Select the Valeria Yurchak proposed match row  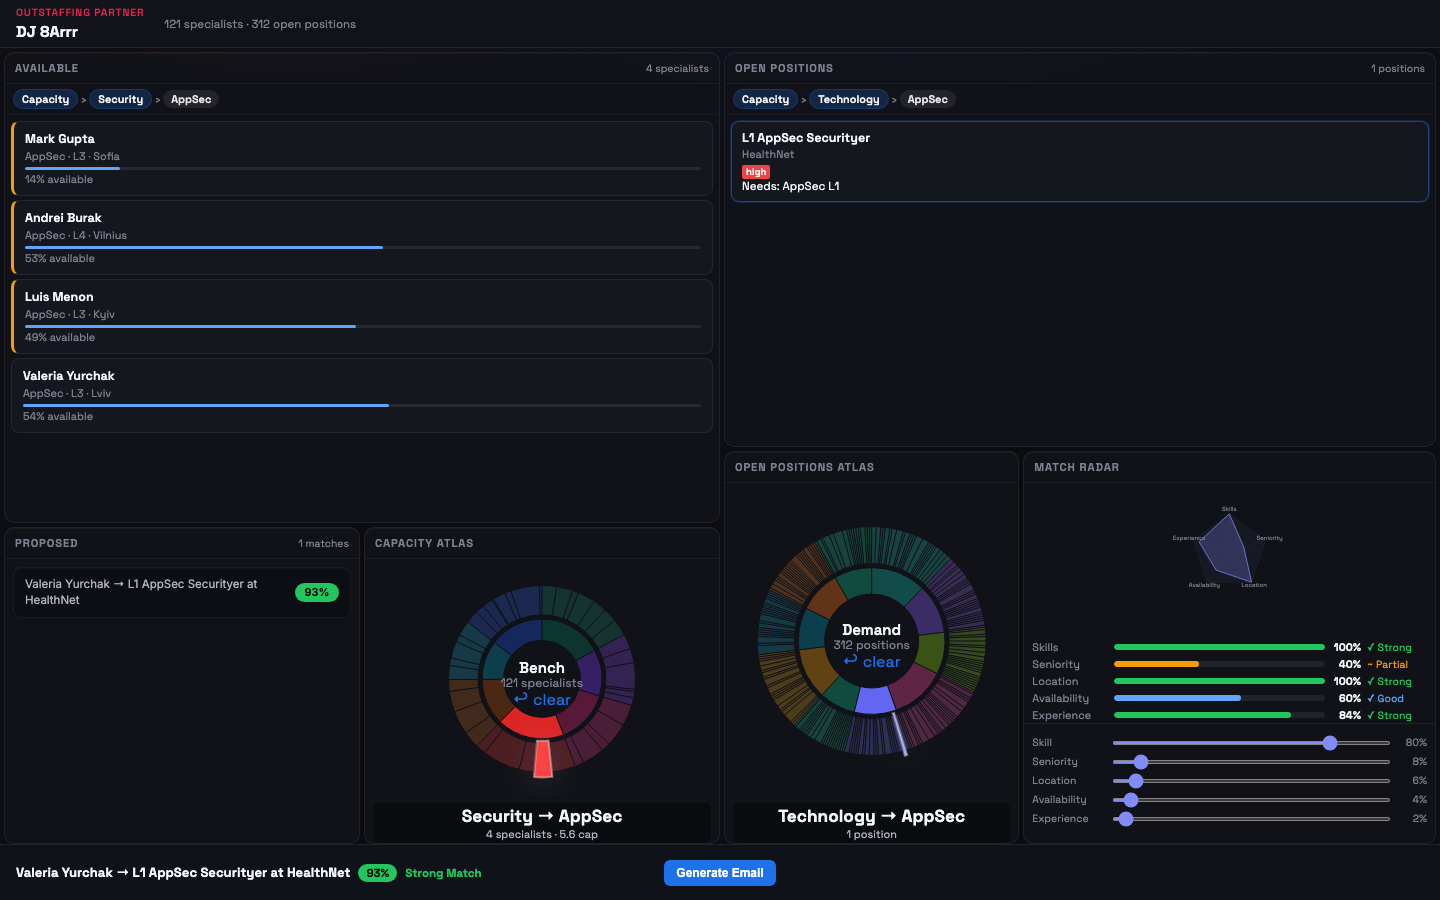pyautogui.click(x=182, y=592)
